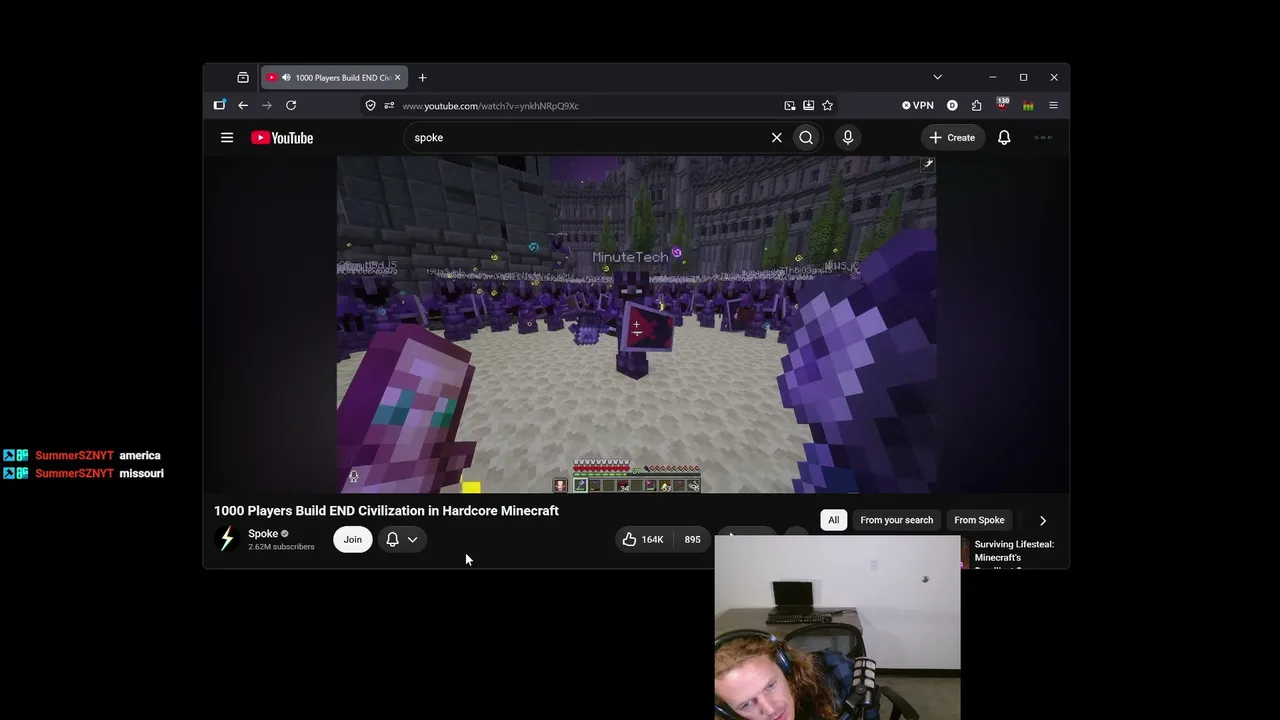Open the Spoke channel name link
This screenshot has width=1280, height=720.
coord(263,534)
